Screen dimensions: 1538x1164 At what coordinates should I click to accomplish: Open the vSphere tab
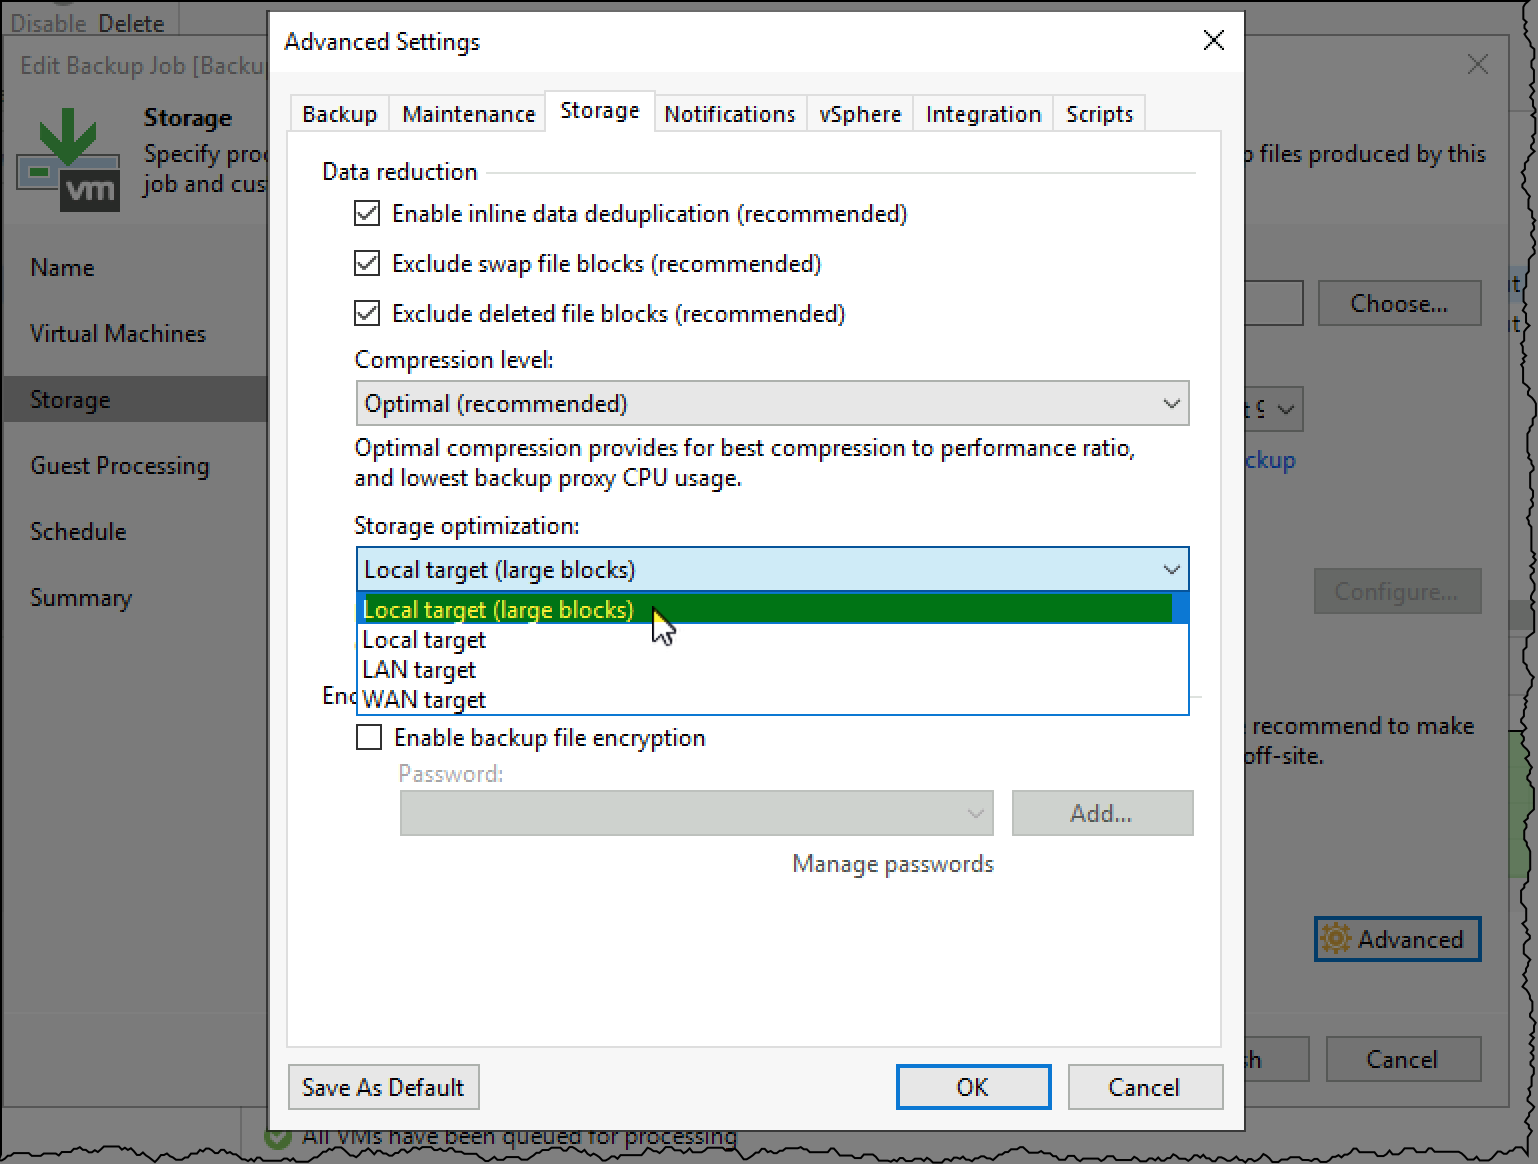[x=860, y=114]
